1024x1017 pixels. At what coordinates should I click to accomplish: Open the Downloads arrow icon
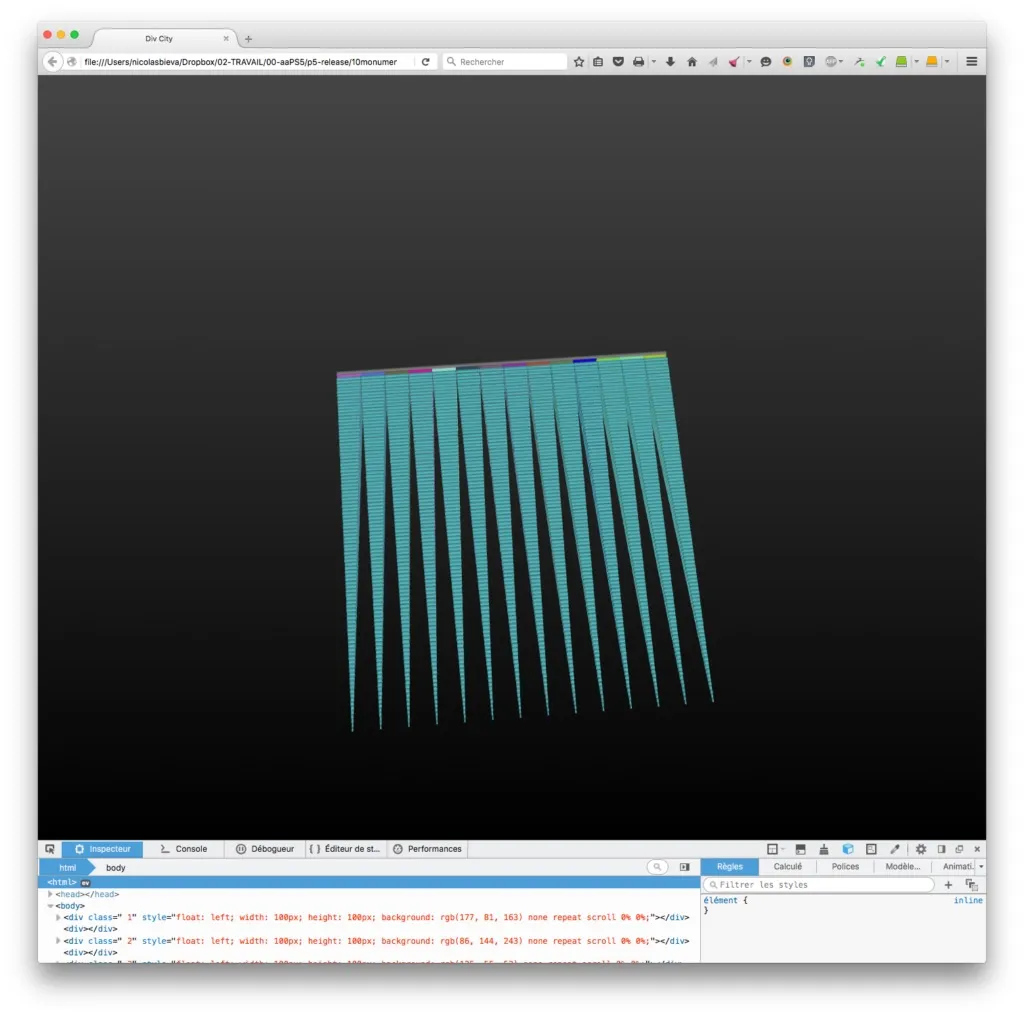tap(670, 62)
